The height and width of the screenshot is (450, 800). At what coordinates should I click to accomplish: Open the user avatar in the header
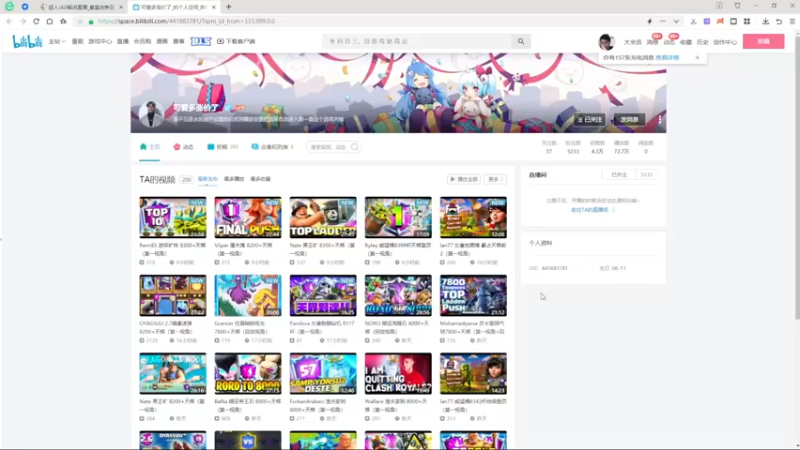(x=606, y=42)
